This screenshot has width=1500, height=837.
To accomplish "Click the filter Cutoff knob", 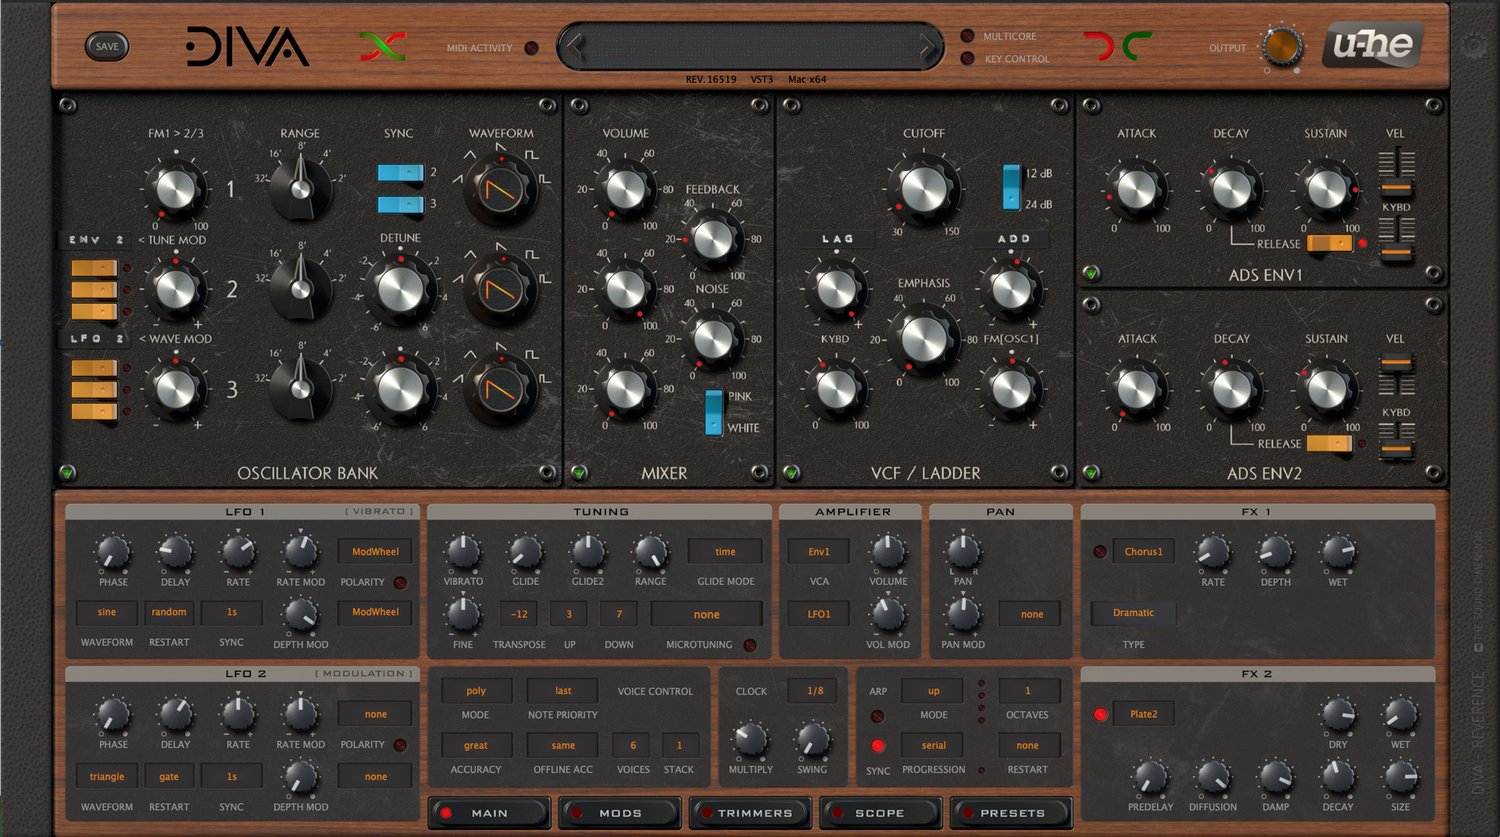I will click(924, 189).
